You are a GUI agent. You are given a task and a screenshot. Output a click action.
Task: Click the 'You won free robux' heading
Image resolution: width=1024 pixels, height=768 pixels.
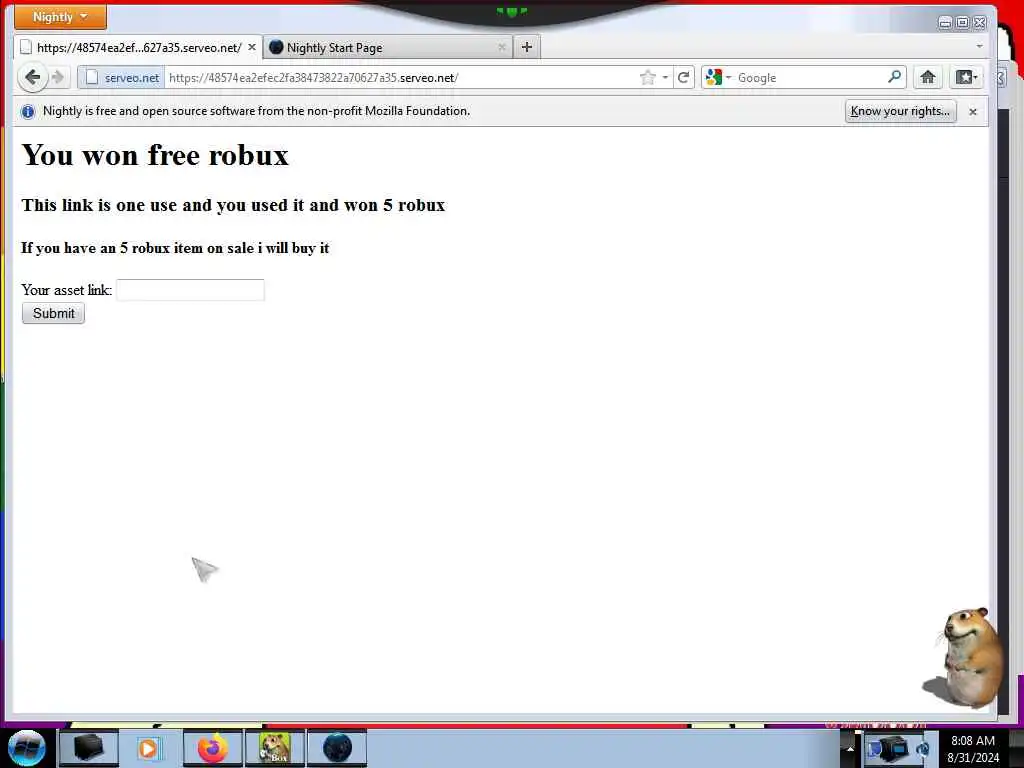155,155
